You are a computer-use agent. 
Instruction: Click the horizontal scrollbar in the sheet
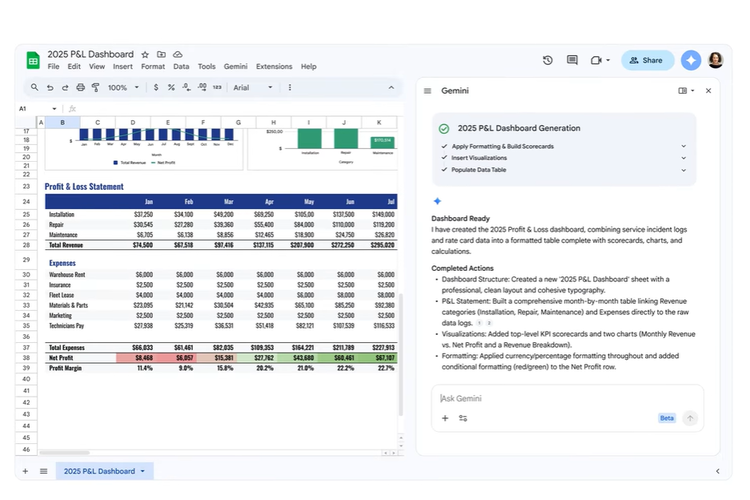[65, 452]
